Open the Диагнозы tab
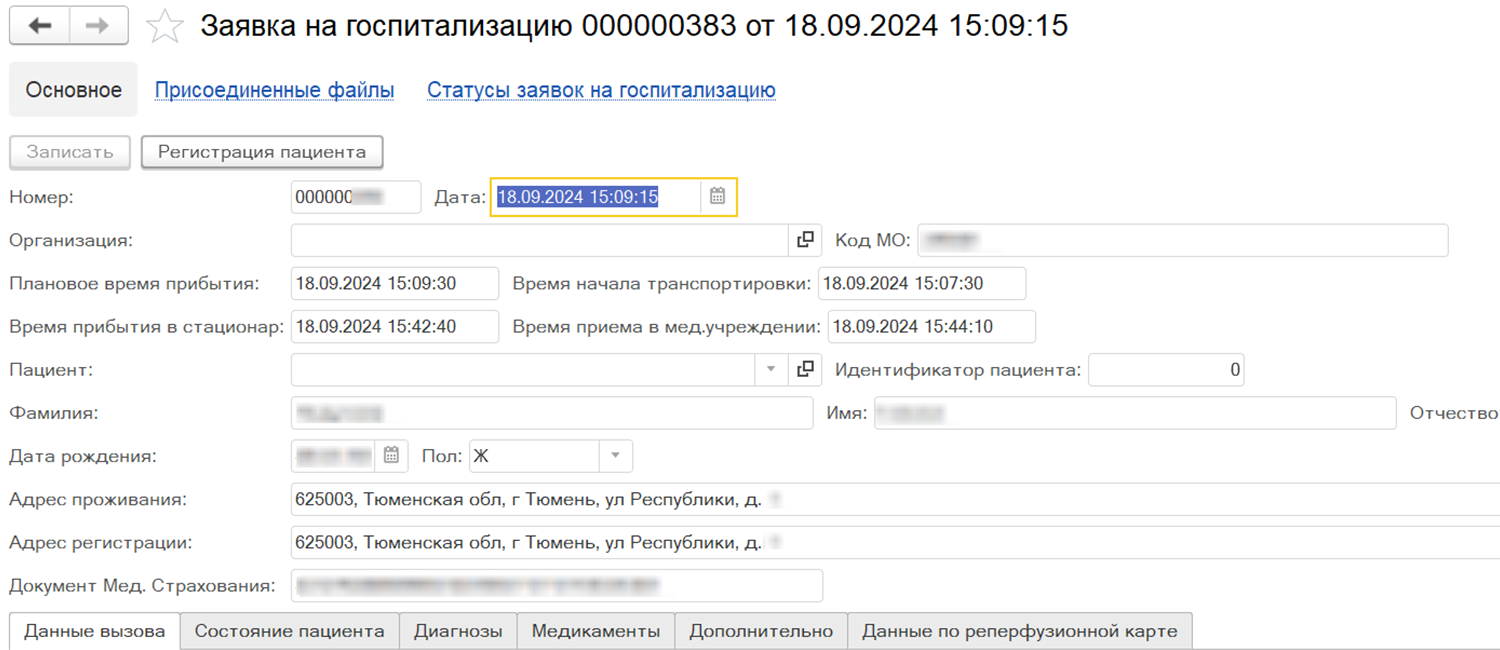The image size is (1500, 650). click(x=458, y=631)
